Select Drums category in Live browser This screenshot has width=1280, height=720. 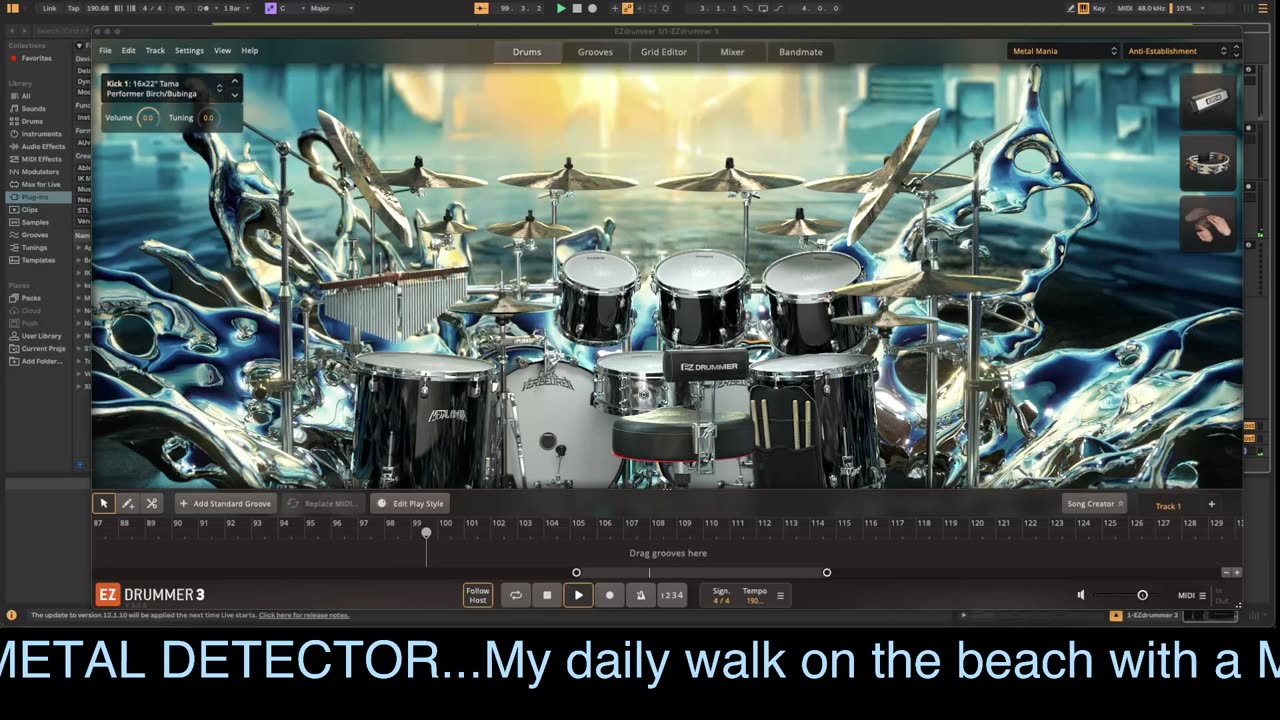pos(33,121)
